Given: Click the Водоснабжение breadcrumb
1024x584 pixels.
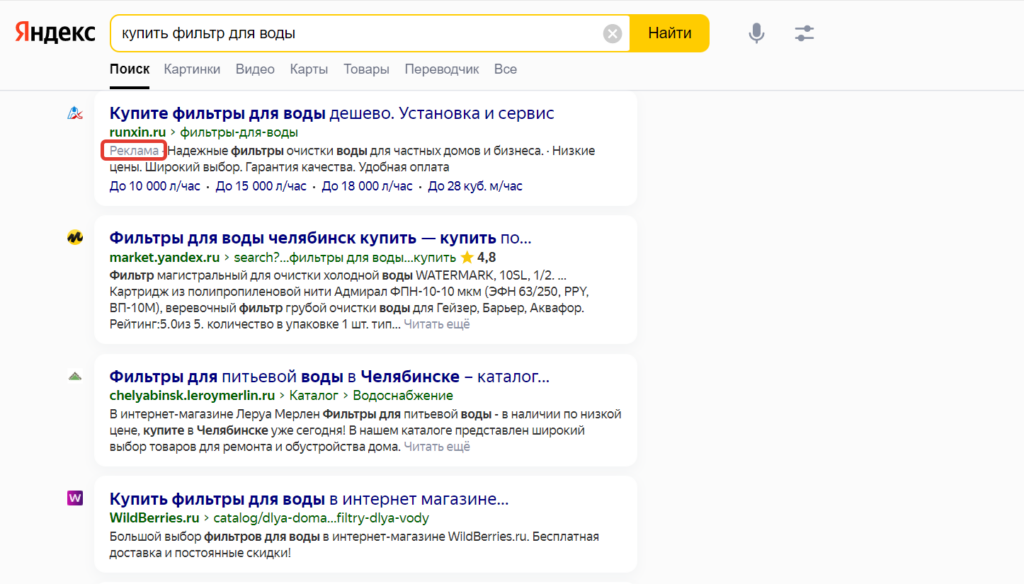Looking at the screenshot, I should (x=403, y=395).
